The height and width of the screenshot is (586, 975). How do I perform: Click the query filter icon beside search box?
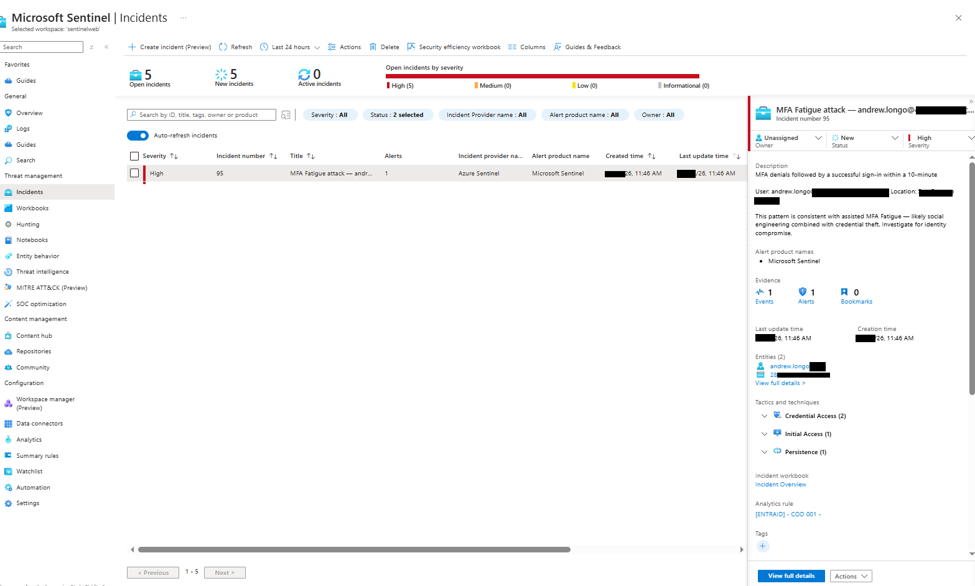coord(285,114)
